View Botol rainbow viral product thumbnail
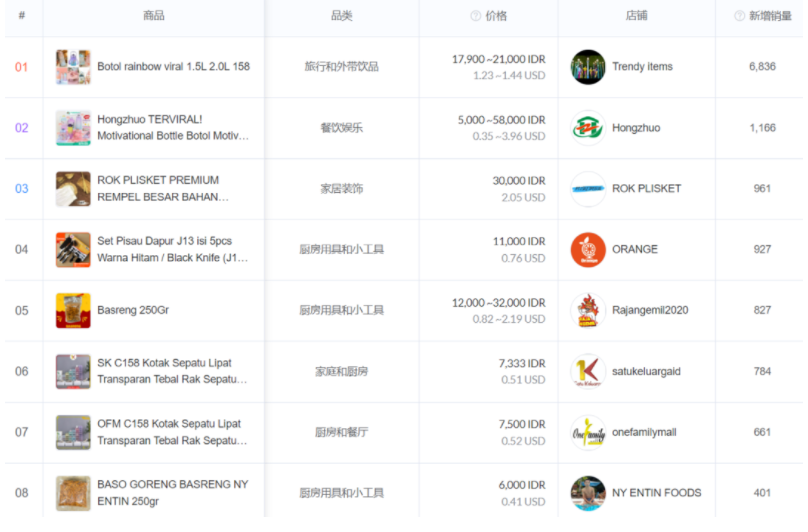The width and height of the screenshot is (808, 532). point(73,67)
